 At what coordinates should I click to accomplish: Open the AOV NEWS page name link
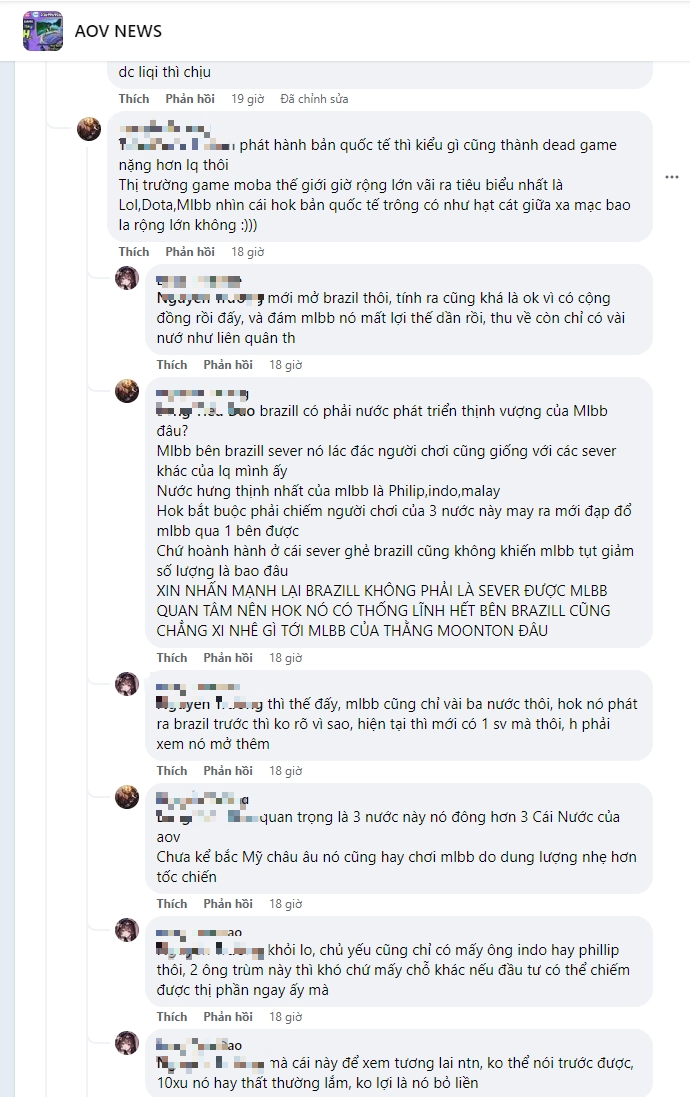tap(118, 31)
